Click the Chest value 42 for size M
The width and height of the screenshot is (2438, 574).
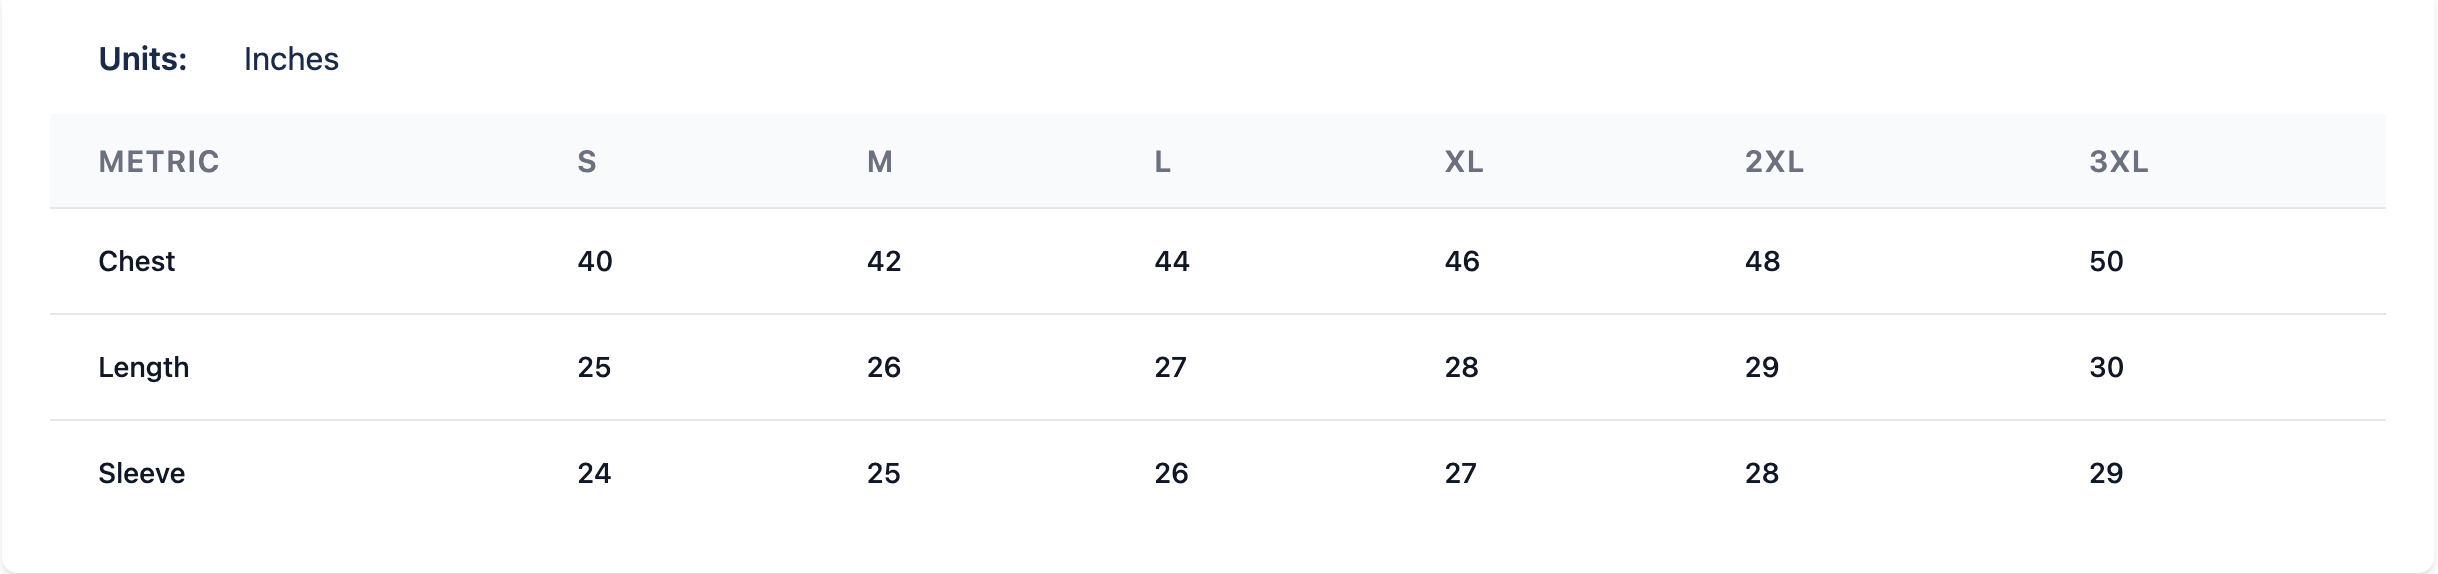coord(884,262)
